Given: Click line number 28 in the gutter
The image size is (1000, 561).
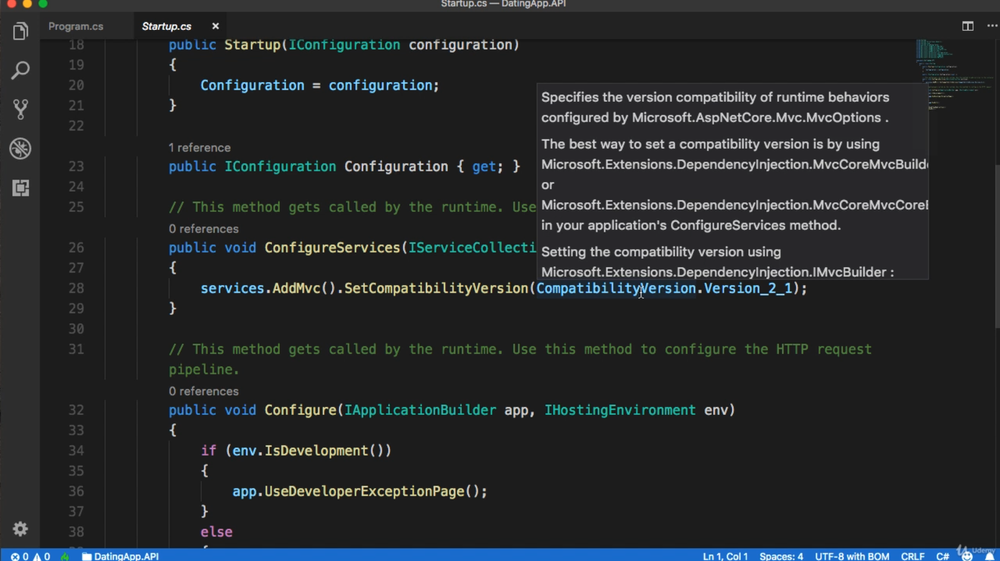Looking at the screenshot, I should coord(76,288).
